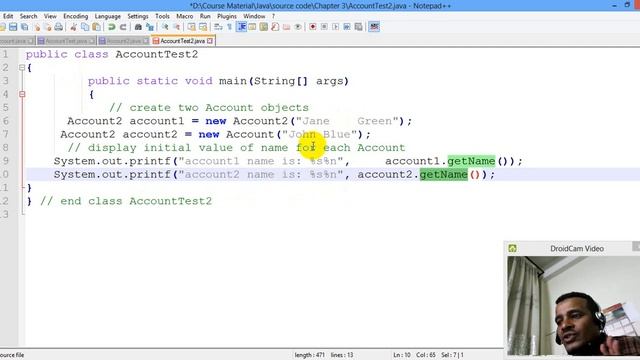Toggle Word Wrap toolbar icon
Screen dimensions: 640x360
point(218,27)
